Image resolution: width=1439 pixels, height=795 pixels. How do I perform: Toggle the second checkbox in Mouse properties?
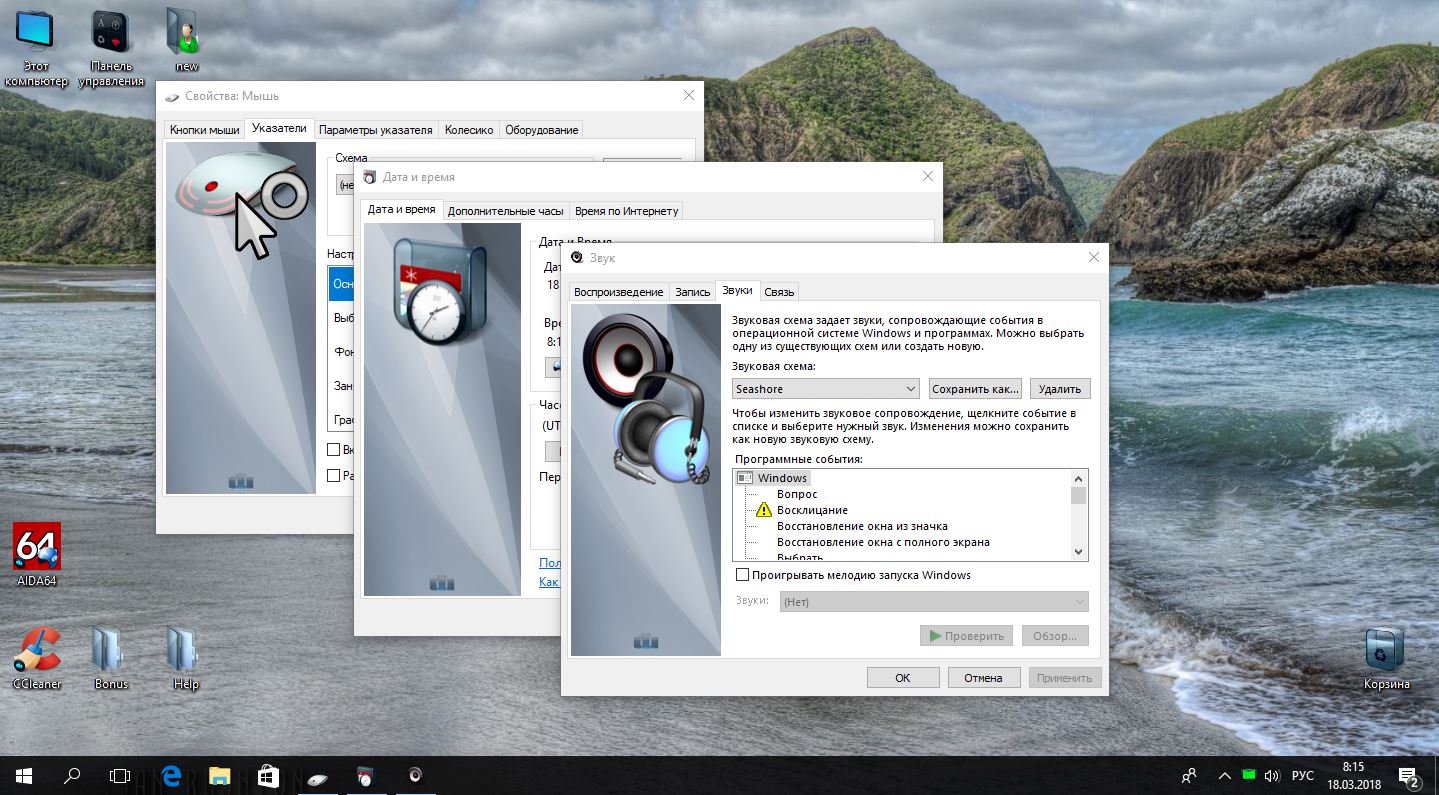335,476
